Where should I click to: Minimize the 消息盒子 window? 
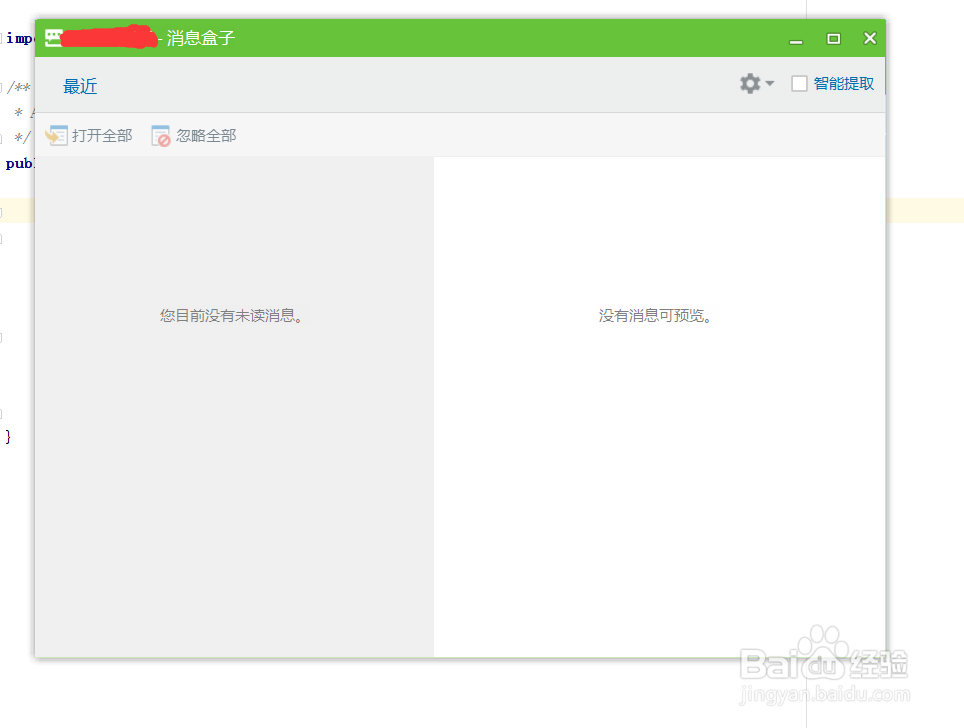click(795, 38)
